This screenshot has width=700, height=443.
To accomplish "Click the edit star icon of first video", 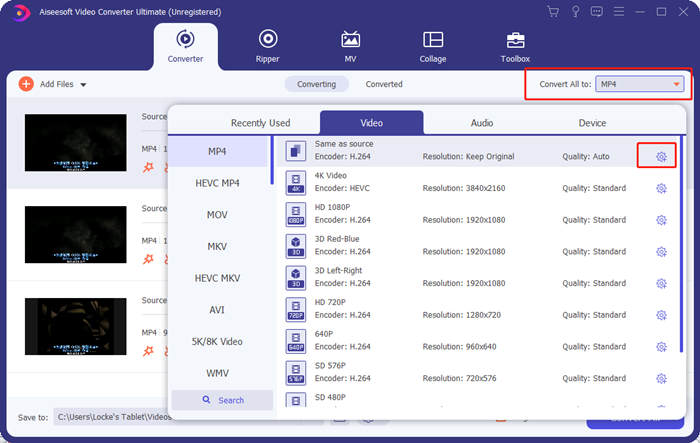I will pyautogui.click(x=148, y=167).
